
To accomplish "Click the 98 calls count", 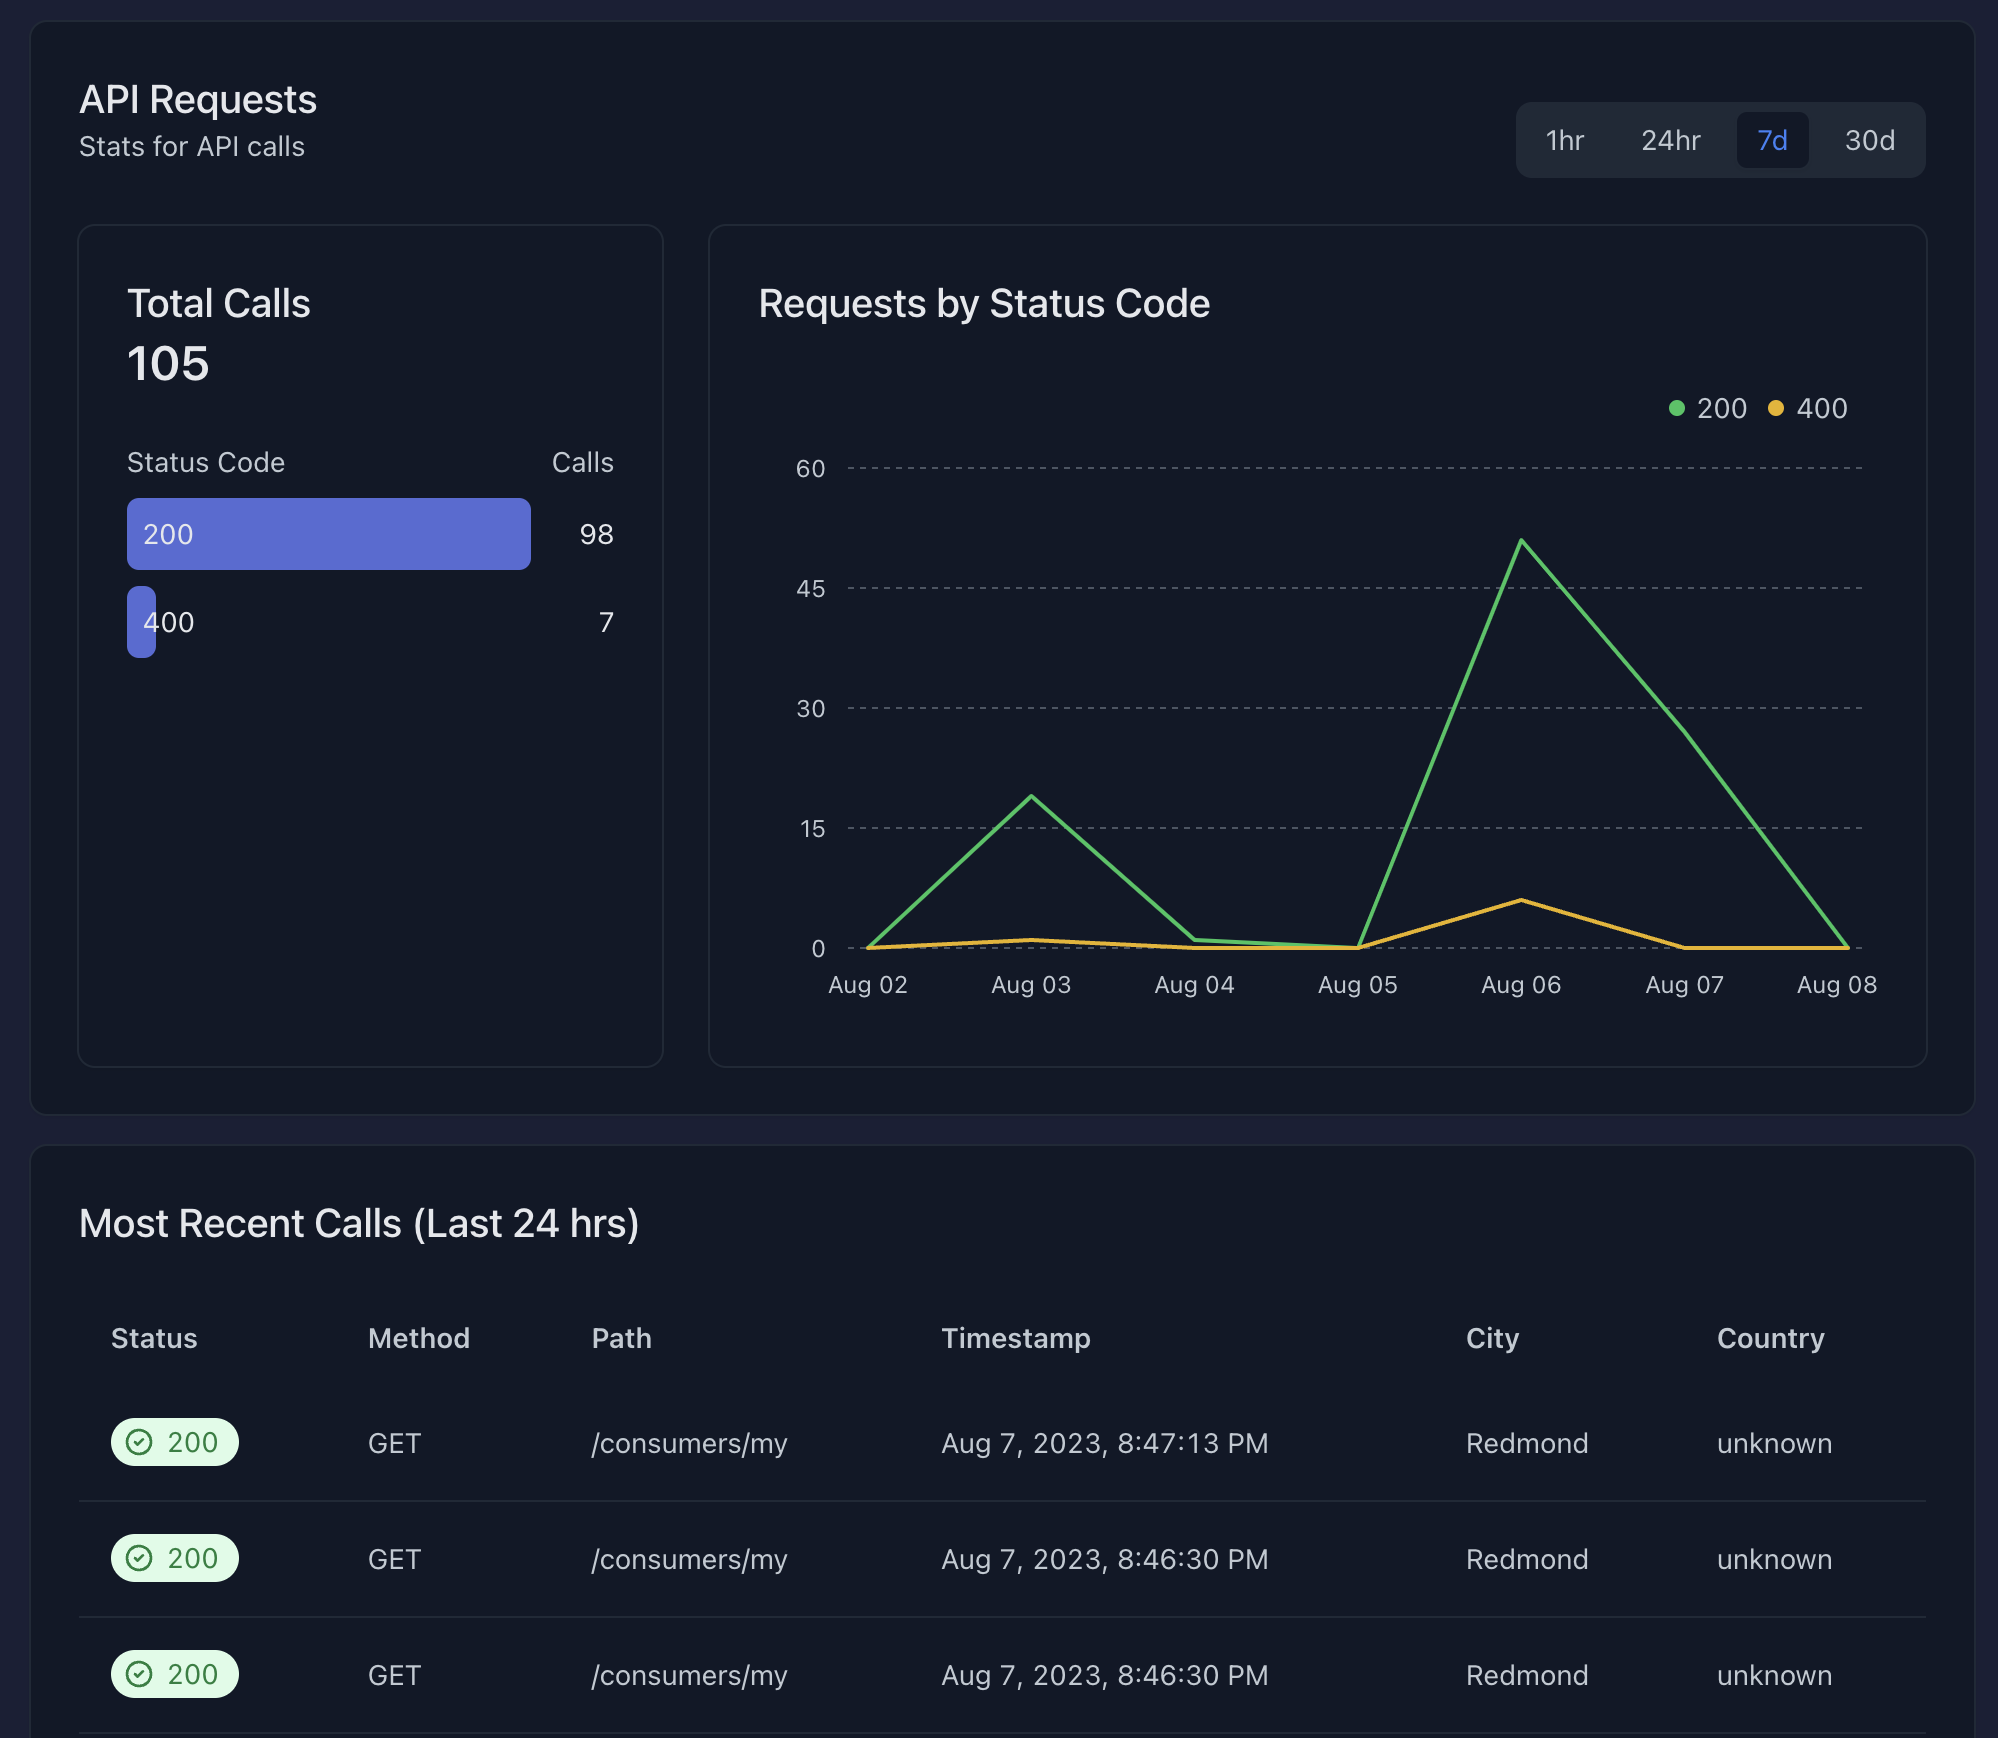I will point(597,534).
